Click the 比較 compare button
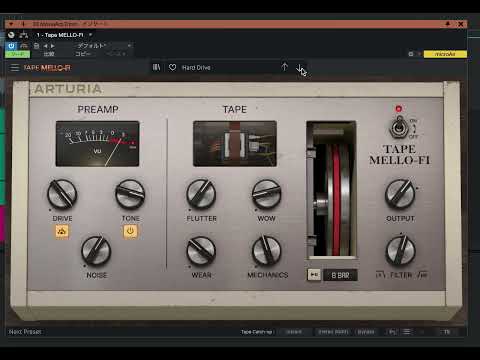Image resolution: width=480 pixels, height=360 pixels. coord(49,54)
